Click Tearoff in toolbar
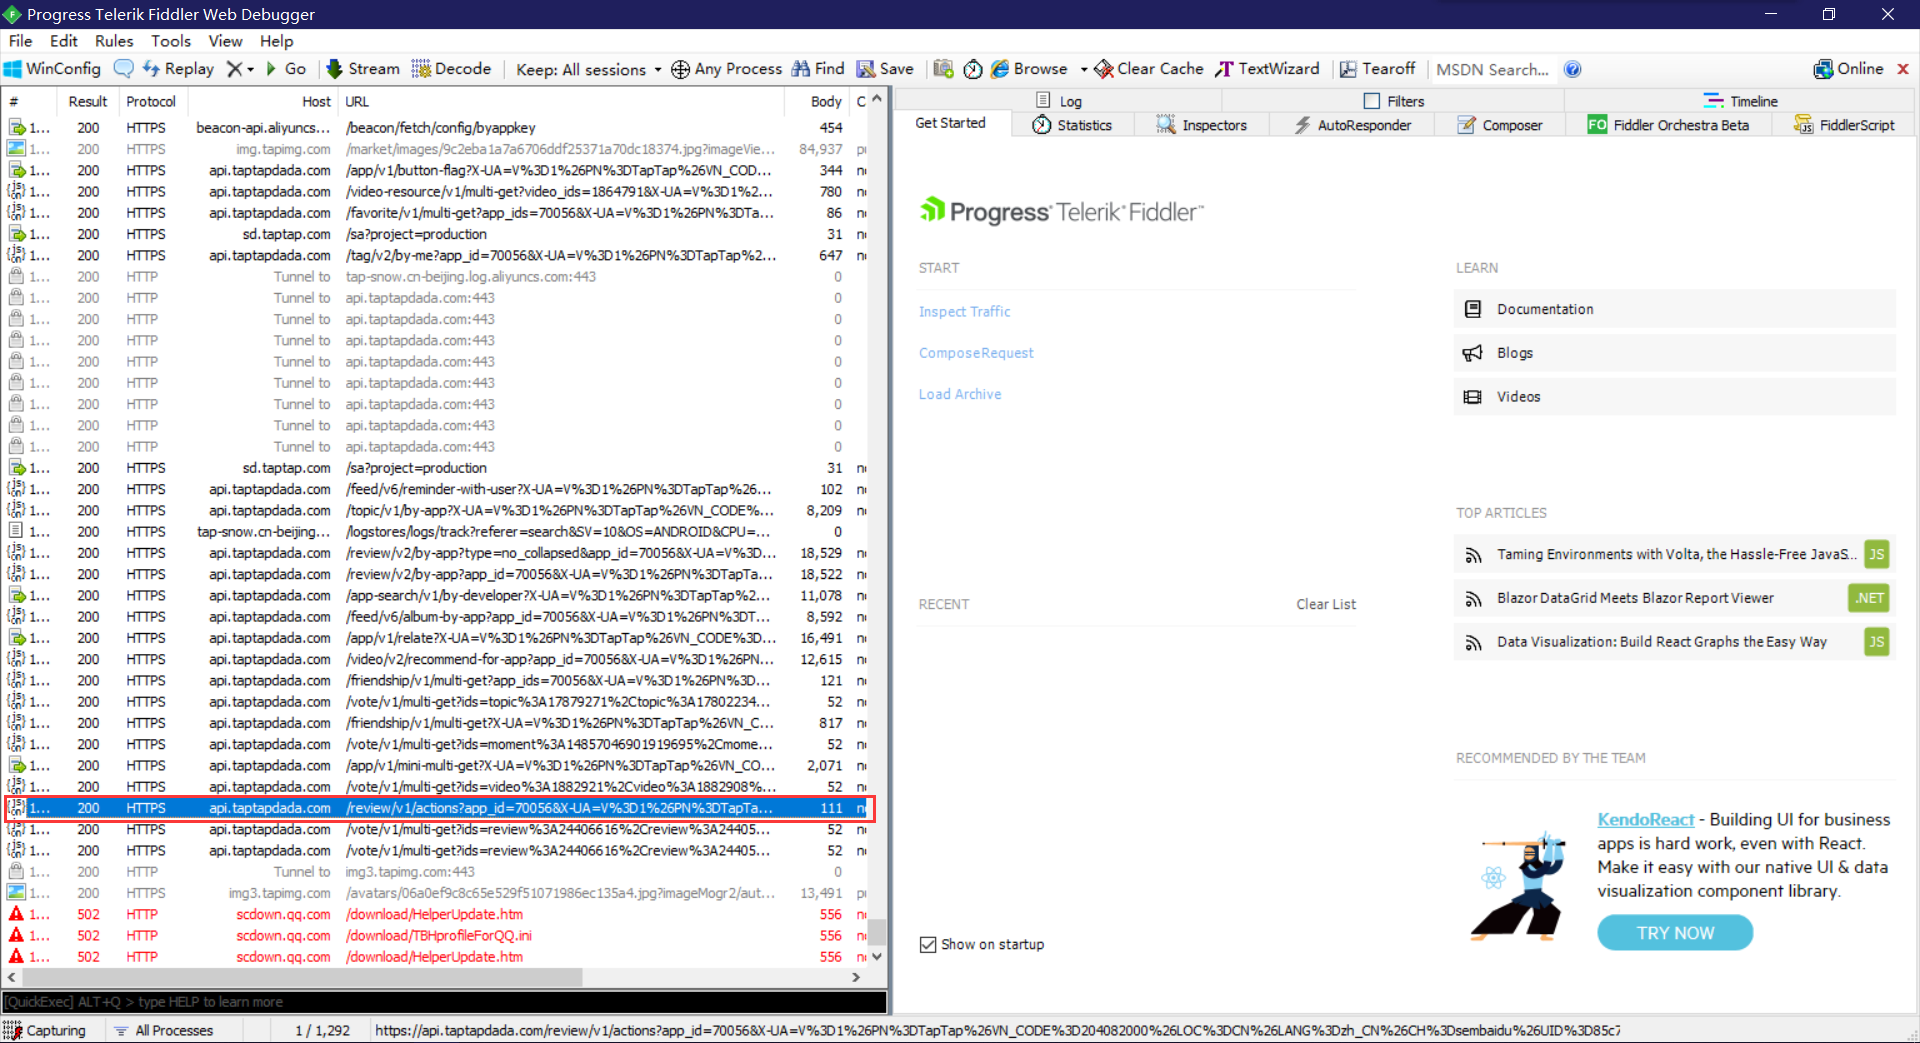1920x1043 pixels. [1377, 69]
